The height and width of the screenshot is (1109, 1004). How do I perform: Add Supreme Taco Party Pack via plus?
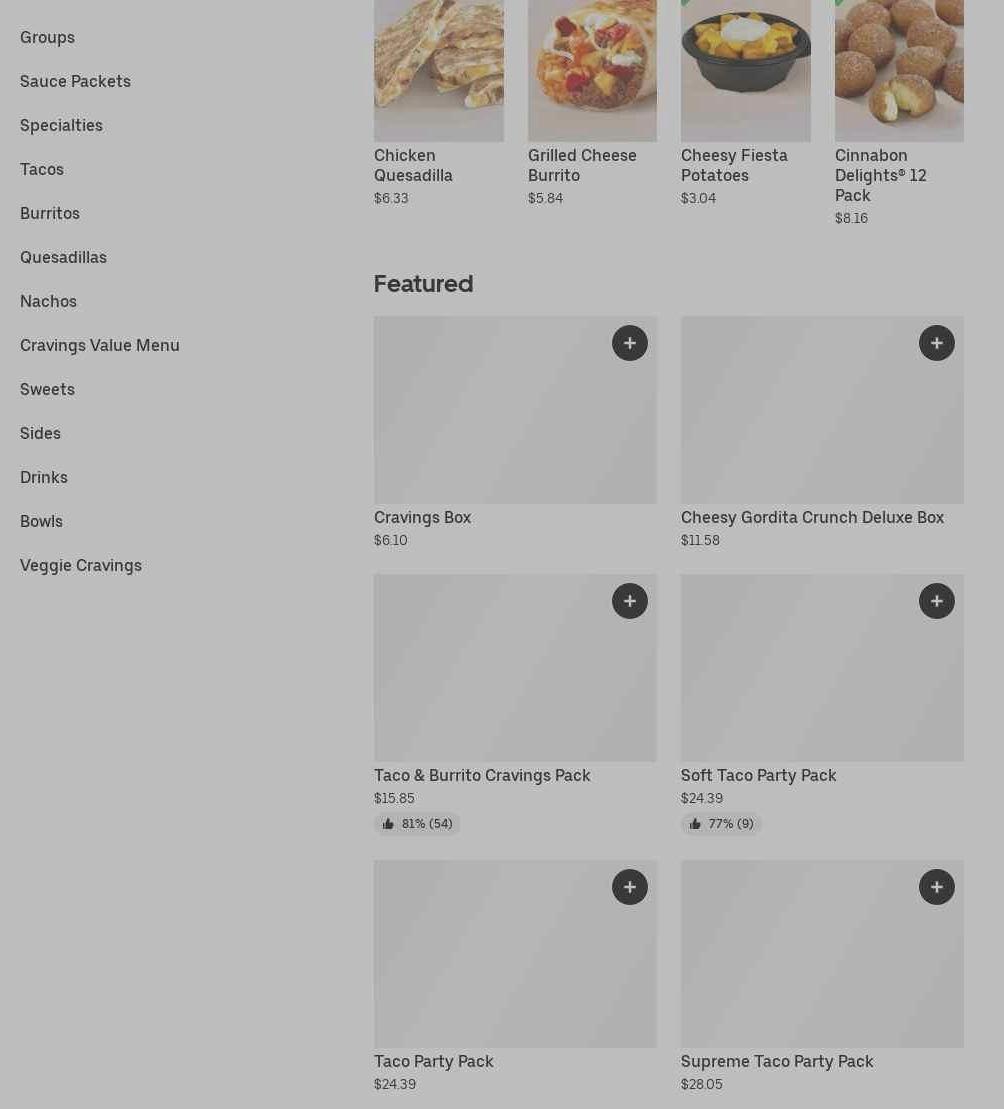point(936,887)
